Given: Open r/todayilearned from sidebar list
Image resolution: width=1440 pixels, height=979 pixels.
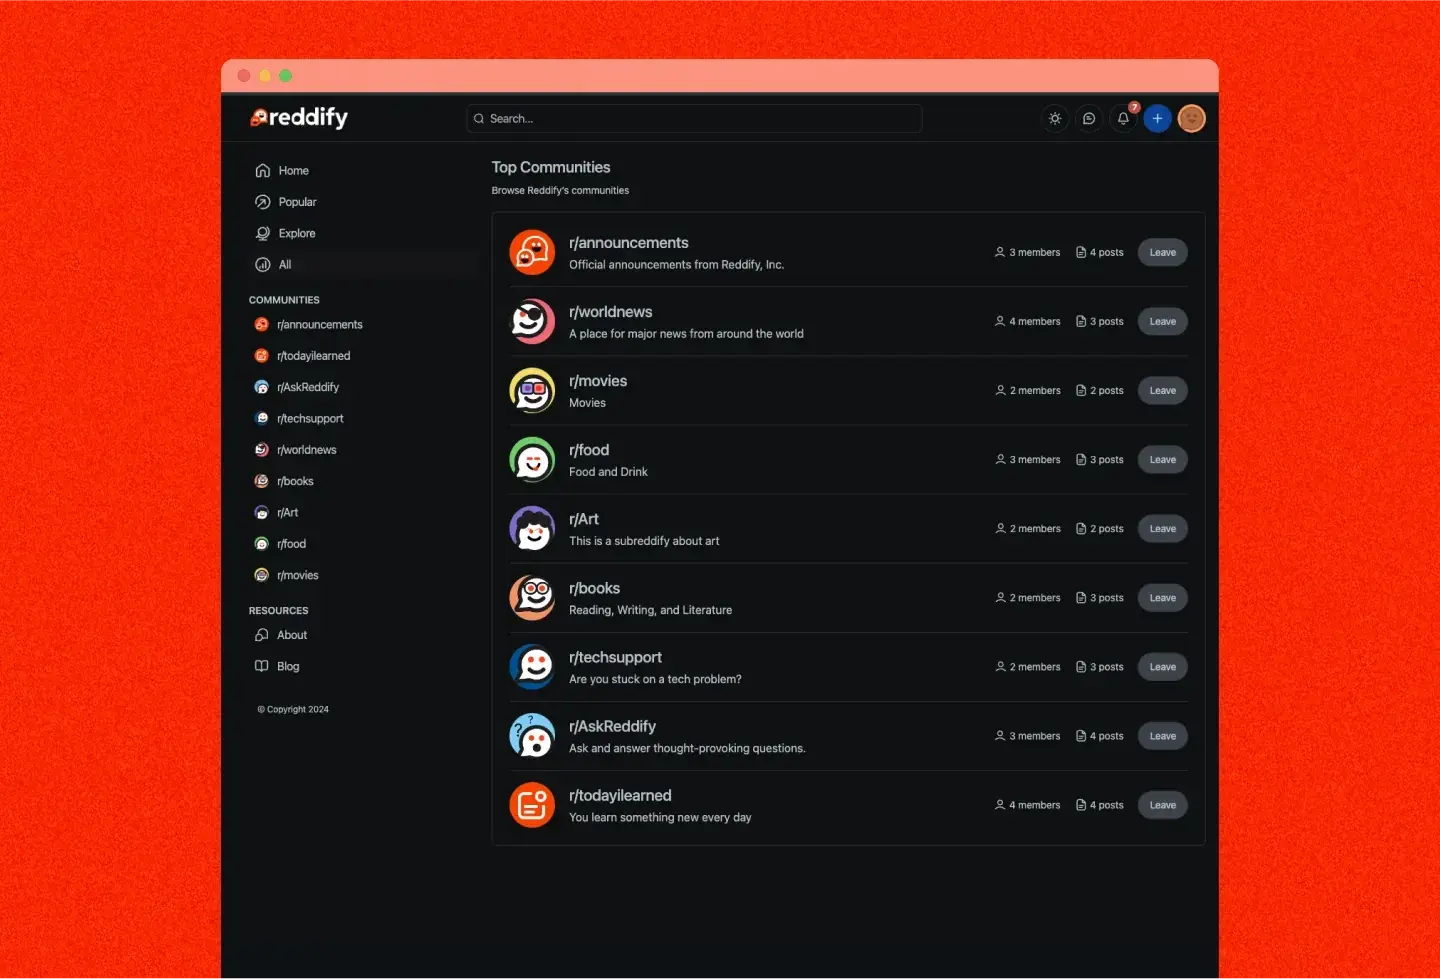Looking at the screenshot, I should click(303, 356).
